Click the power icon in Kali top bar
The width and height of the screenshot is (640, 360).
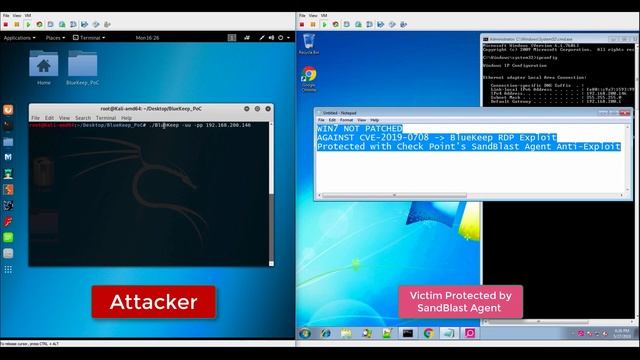(281, 38)
